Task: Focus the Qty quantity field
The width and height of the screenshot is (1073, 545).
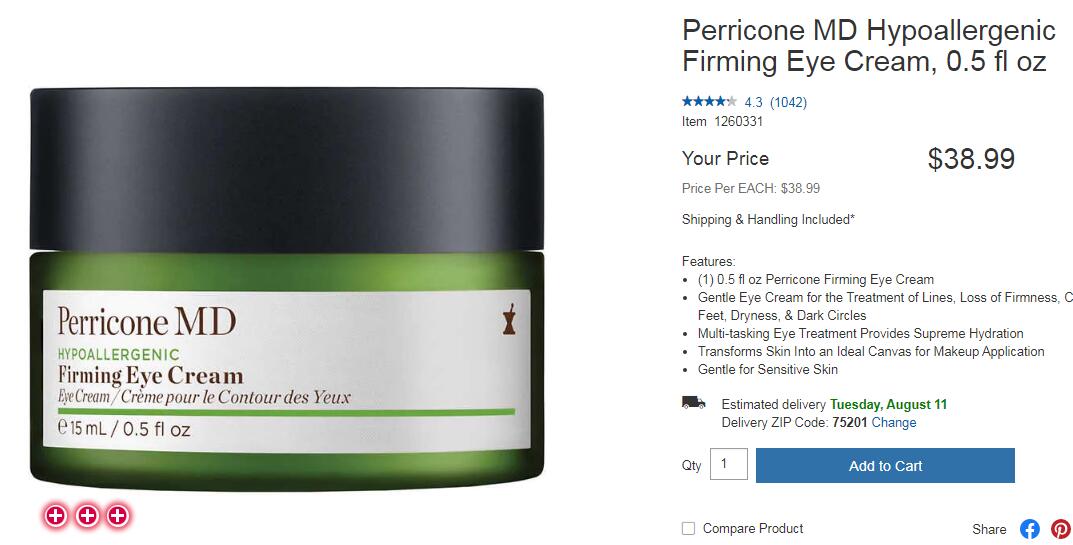Action: pyautogui.click(x=729, y=464)
